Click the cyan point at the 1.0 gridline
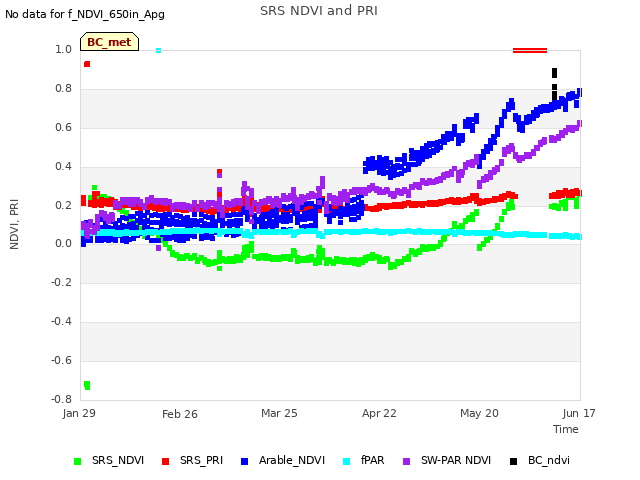Viewport: 640px width, 480px height. [x=158, y=51]
